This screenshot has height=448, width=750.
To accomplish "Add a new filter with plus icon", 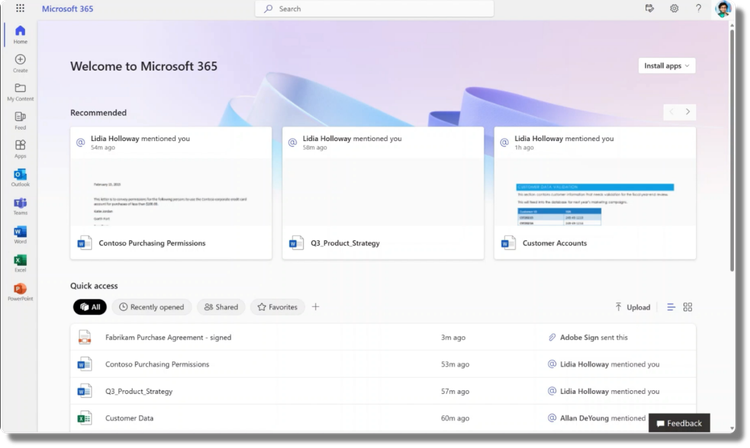I will point(315,307).
